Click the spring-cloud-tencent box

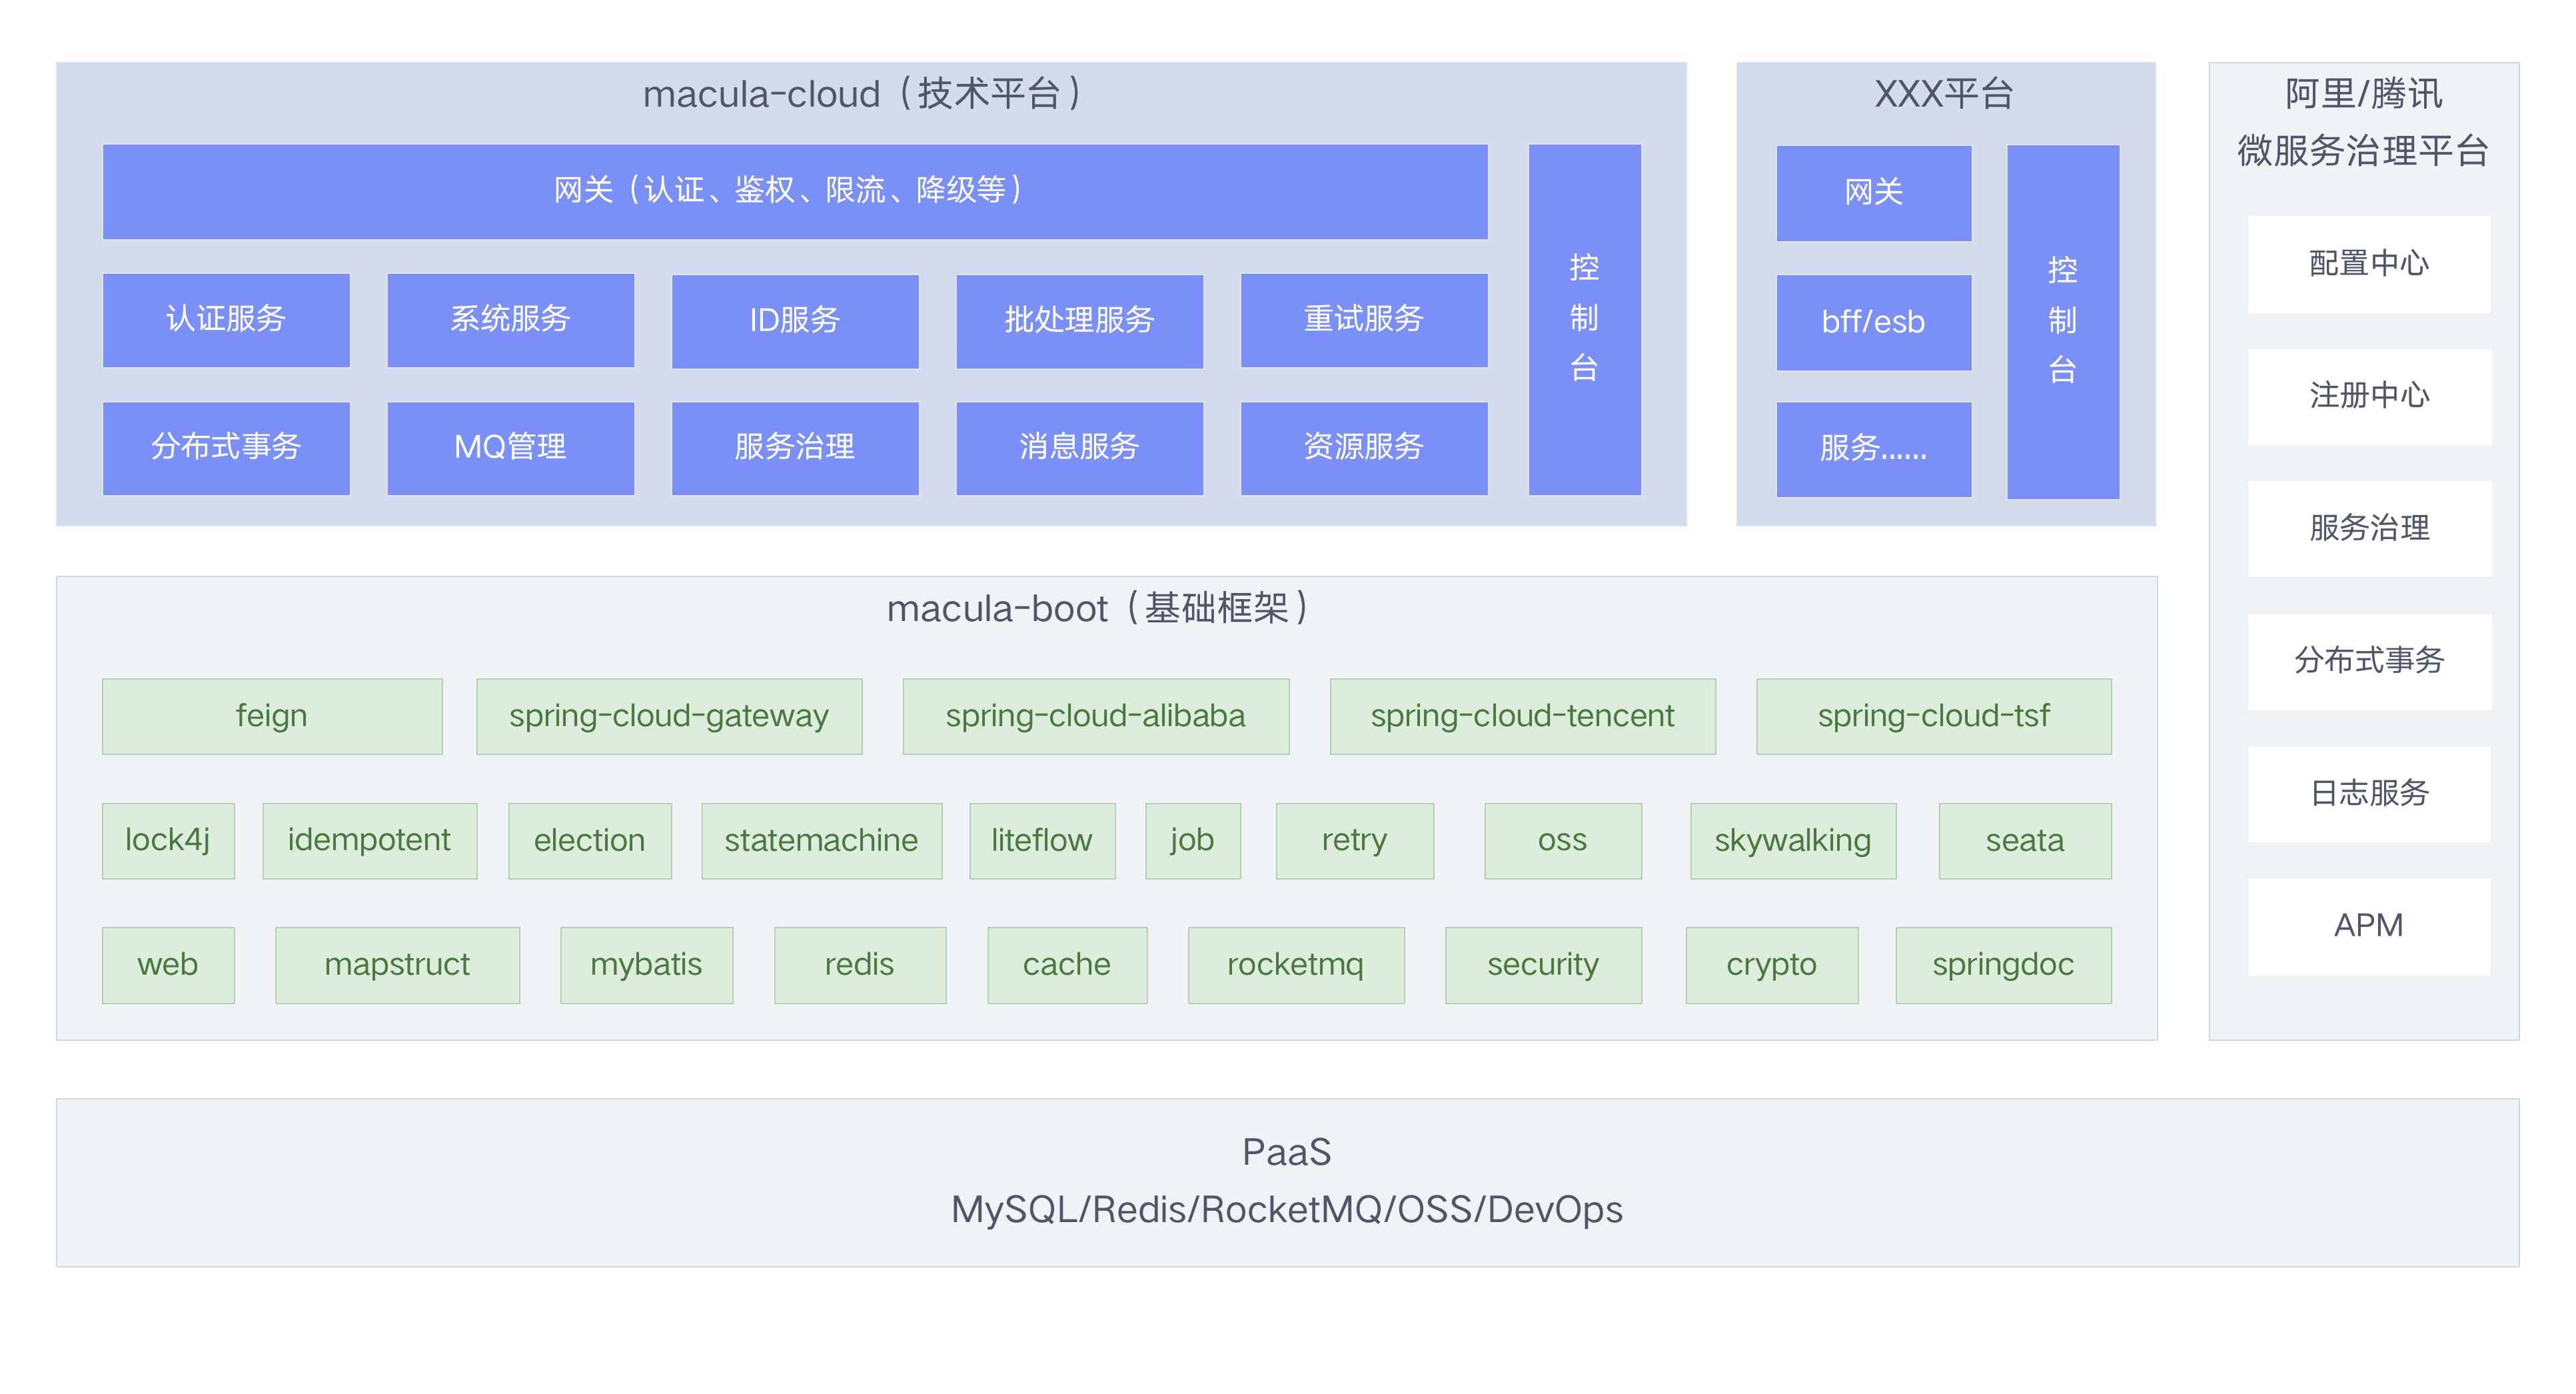(x=1522, y=716)
